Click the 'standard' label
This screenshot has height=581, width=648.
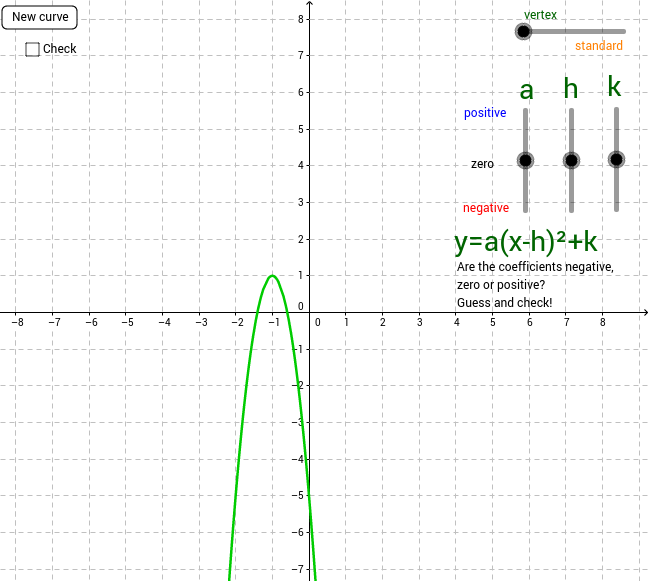coord(598,45)
